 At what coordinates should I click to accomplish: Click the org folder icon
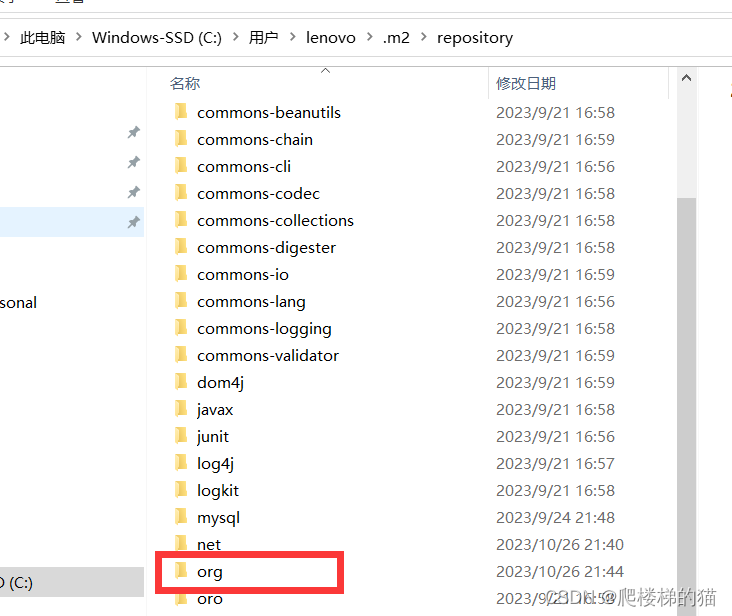coord(181,571)
